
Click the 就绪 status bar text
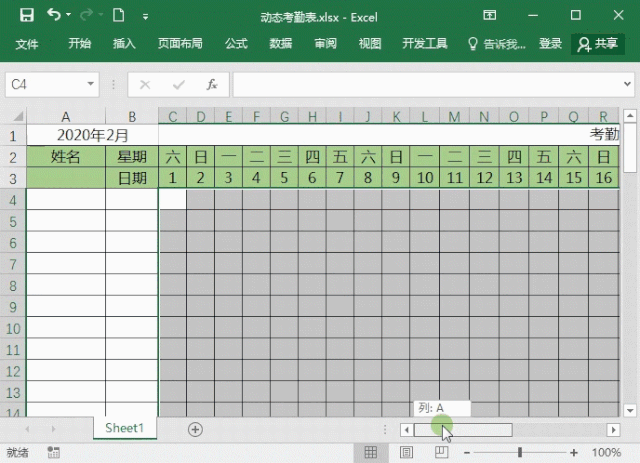click(x=18, y=452)
